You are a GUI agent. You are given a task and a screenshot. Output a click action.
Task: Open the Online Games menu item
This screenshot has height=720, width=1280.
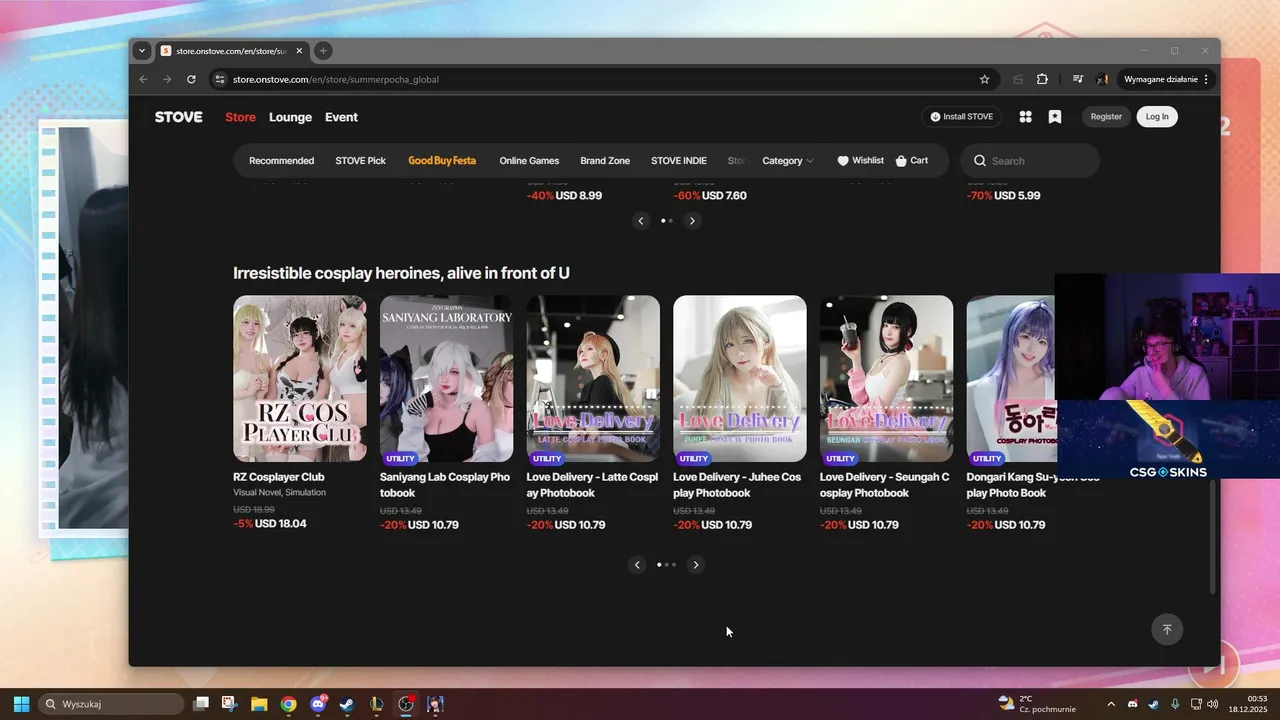[529, 161]
